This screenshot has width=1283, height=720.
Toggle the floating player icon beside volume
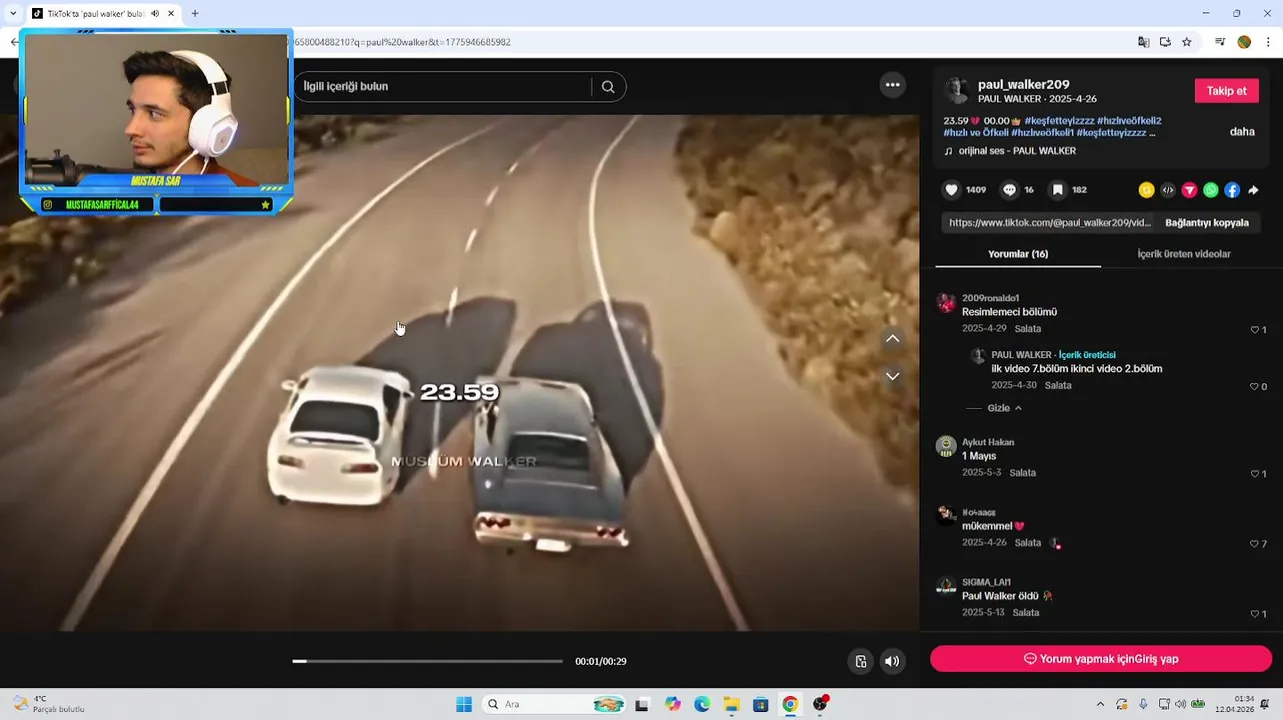pos(861,661)
